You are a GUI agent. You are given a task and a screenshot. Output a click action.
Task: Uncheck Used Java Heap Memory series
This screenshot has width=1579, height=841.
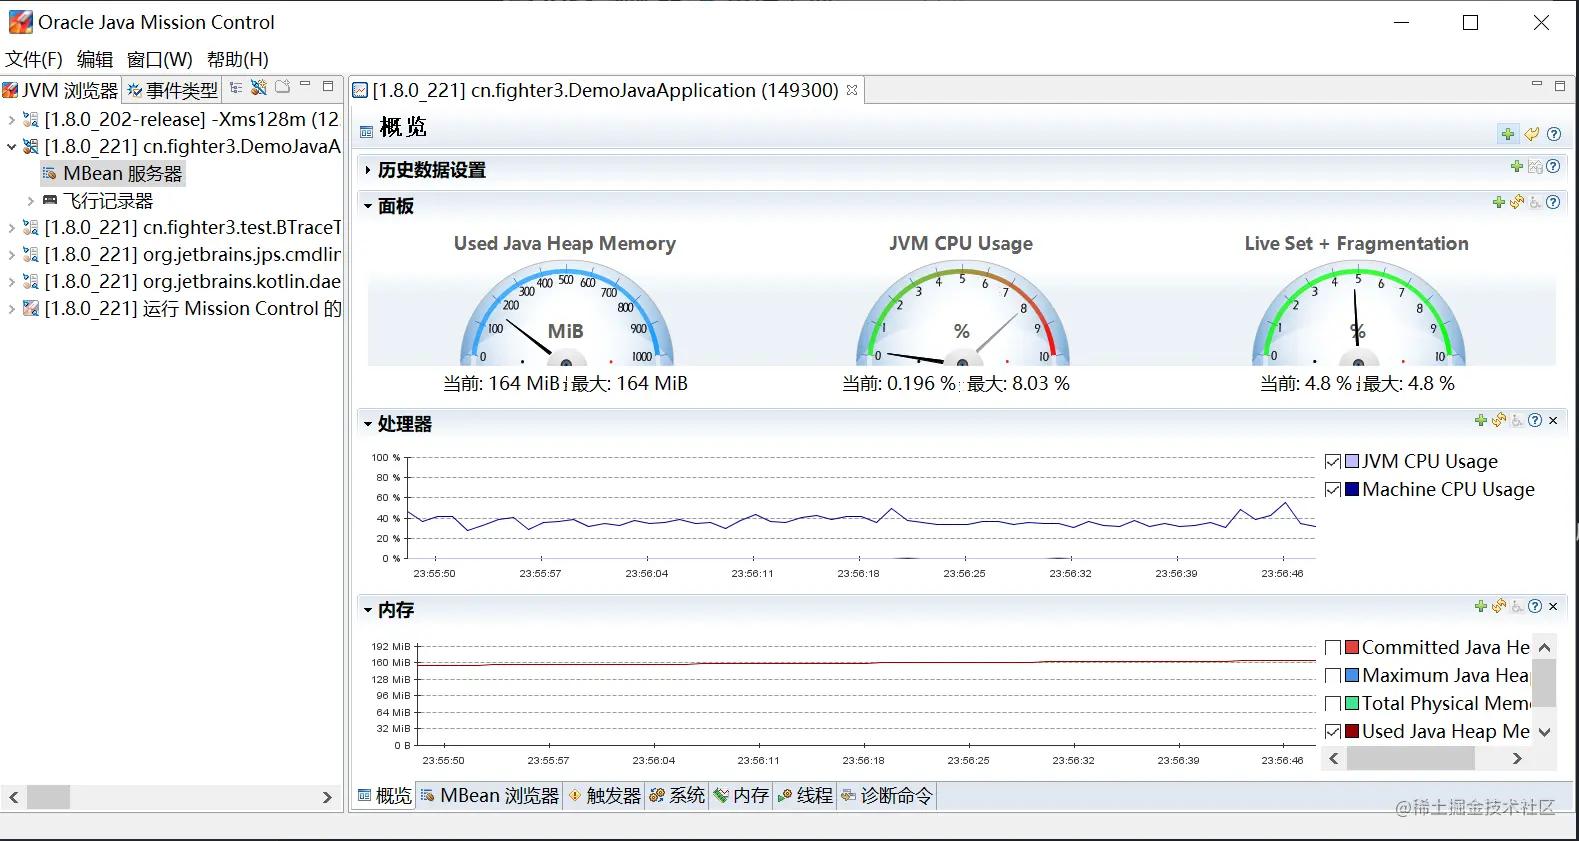click(1332, 731)
